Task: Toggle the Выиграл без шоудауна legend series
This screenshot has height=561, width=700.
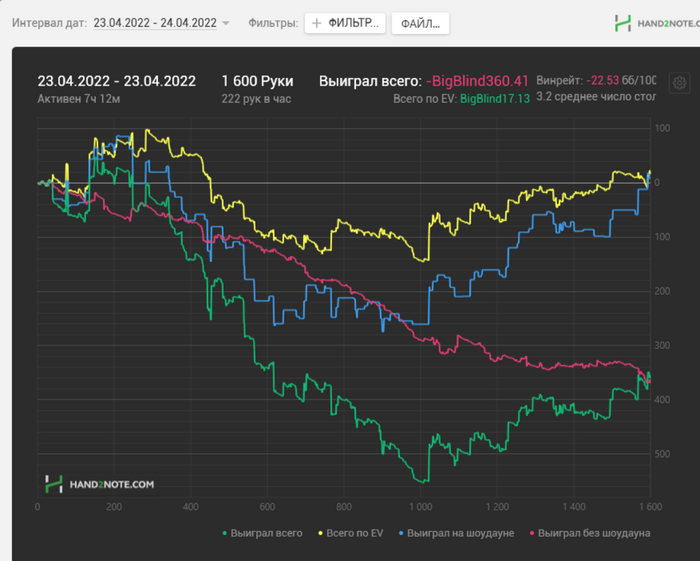Action: coord(590,533)
